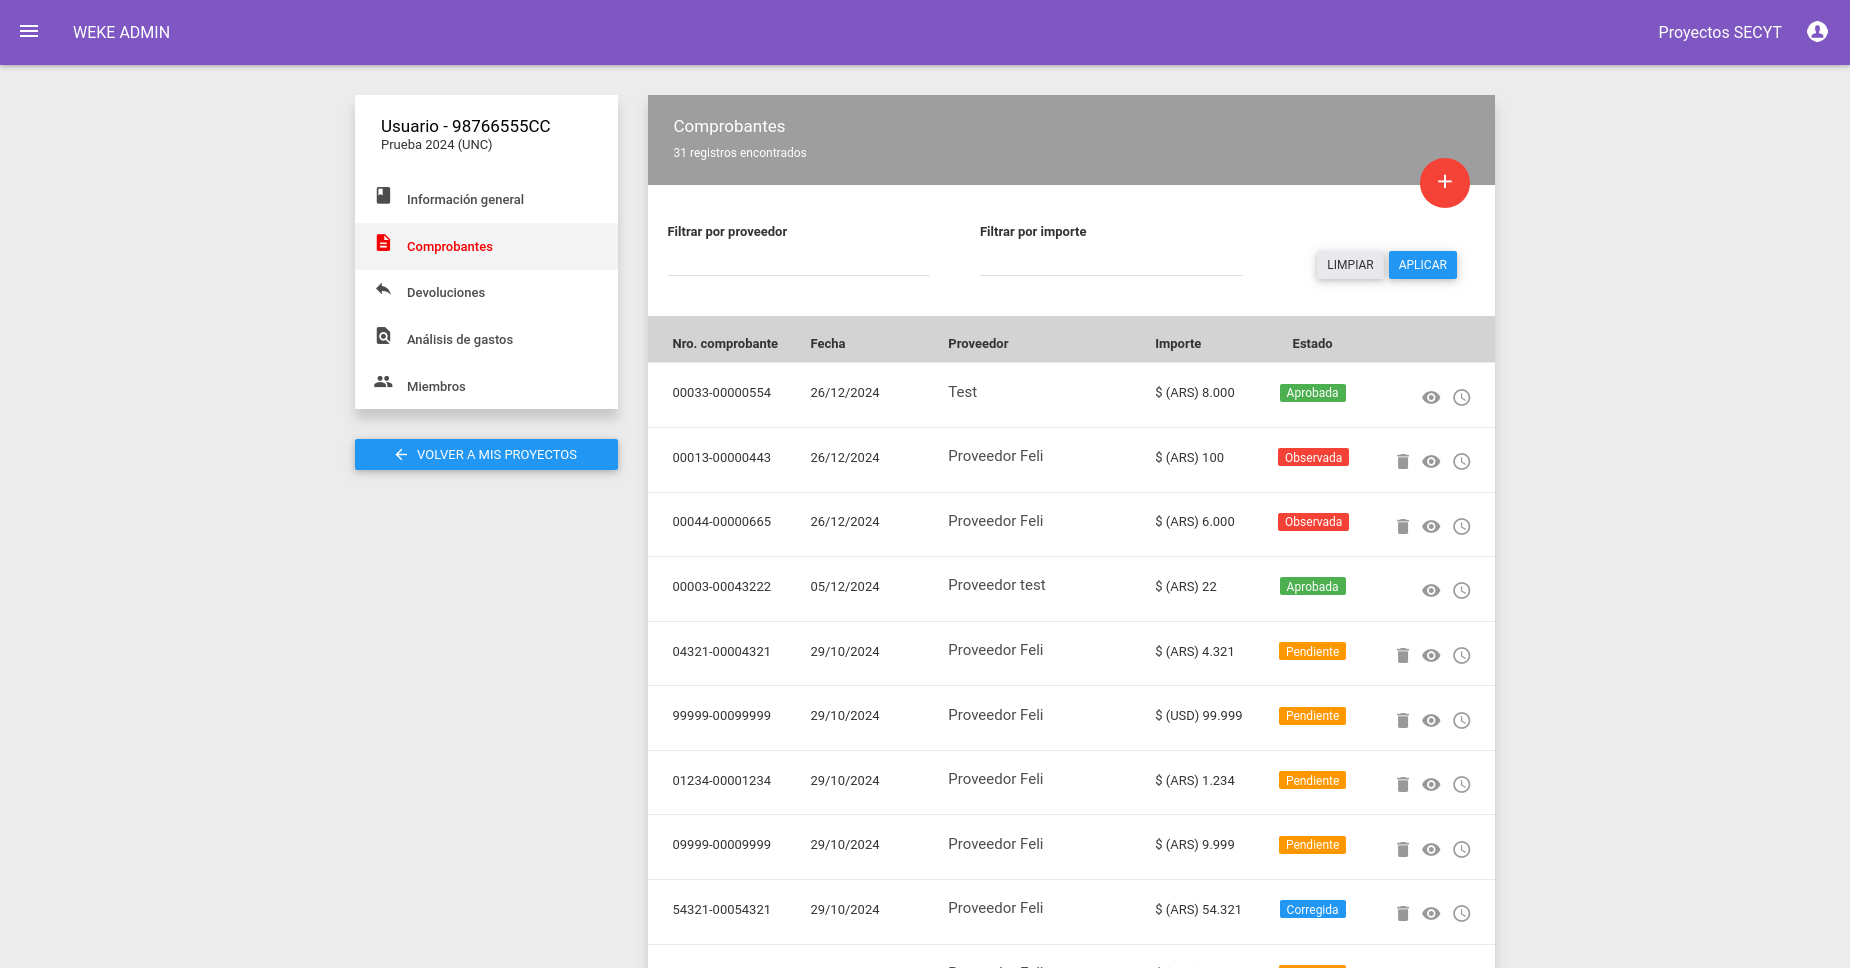Image resolution: width=1850 pixels, height=968 pixels.
Task: Click the Información general book icon
Action: click(x=383, y=196)
